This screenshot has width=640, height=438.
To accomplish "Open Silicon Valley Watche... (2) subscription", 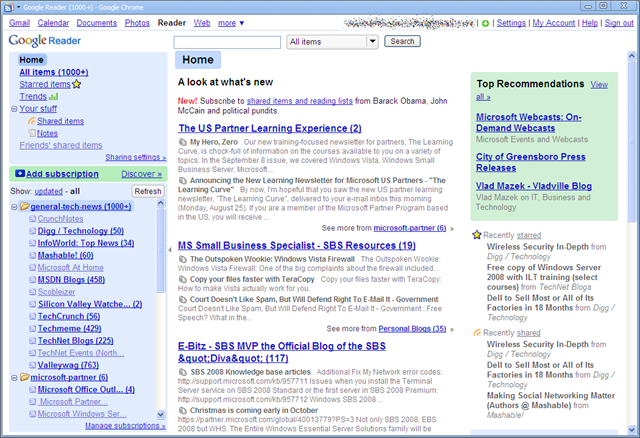I will click(x=90, y=304).
